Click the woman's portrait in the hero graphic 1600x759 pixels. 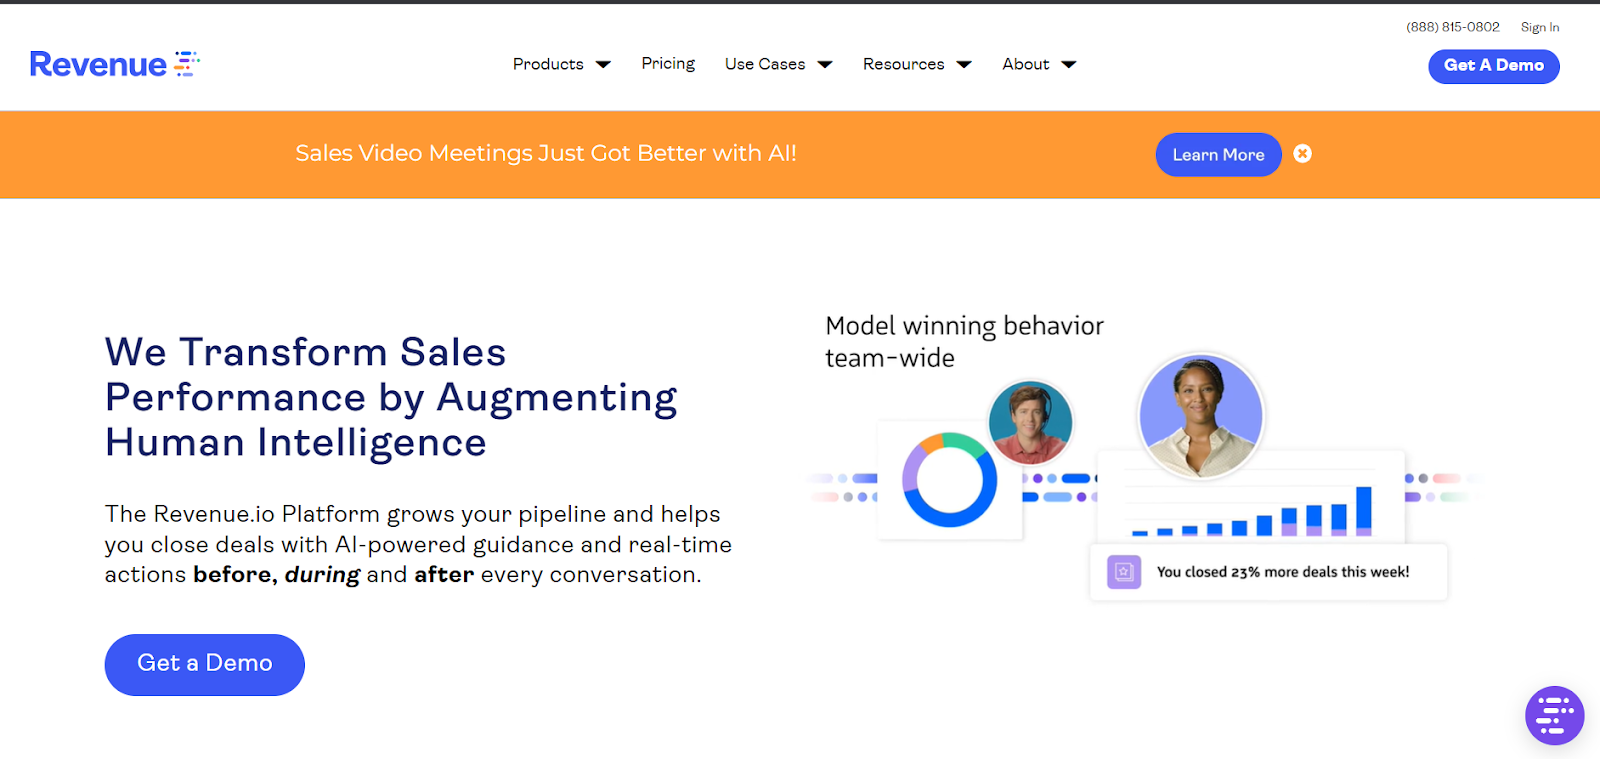click(x=1201, y=415)
